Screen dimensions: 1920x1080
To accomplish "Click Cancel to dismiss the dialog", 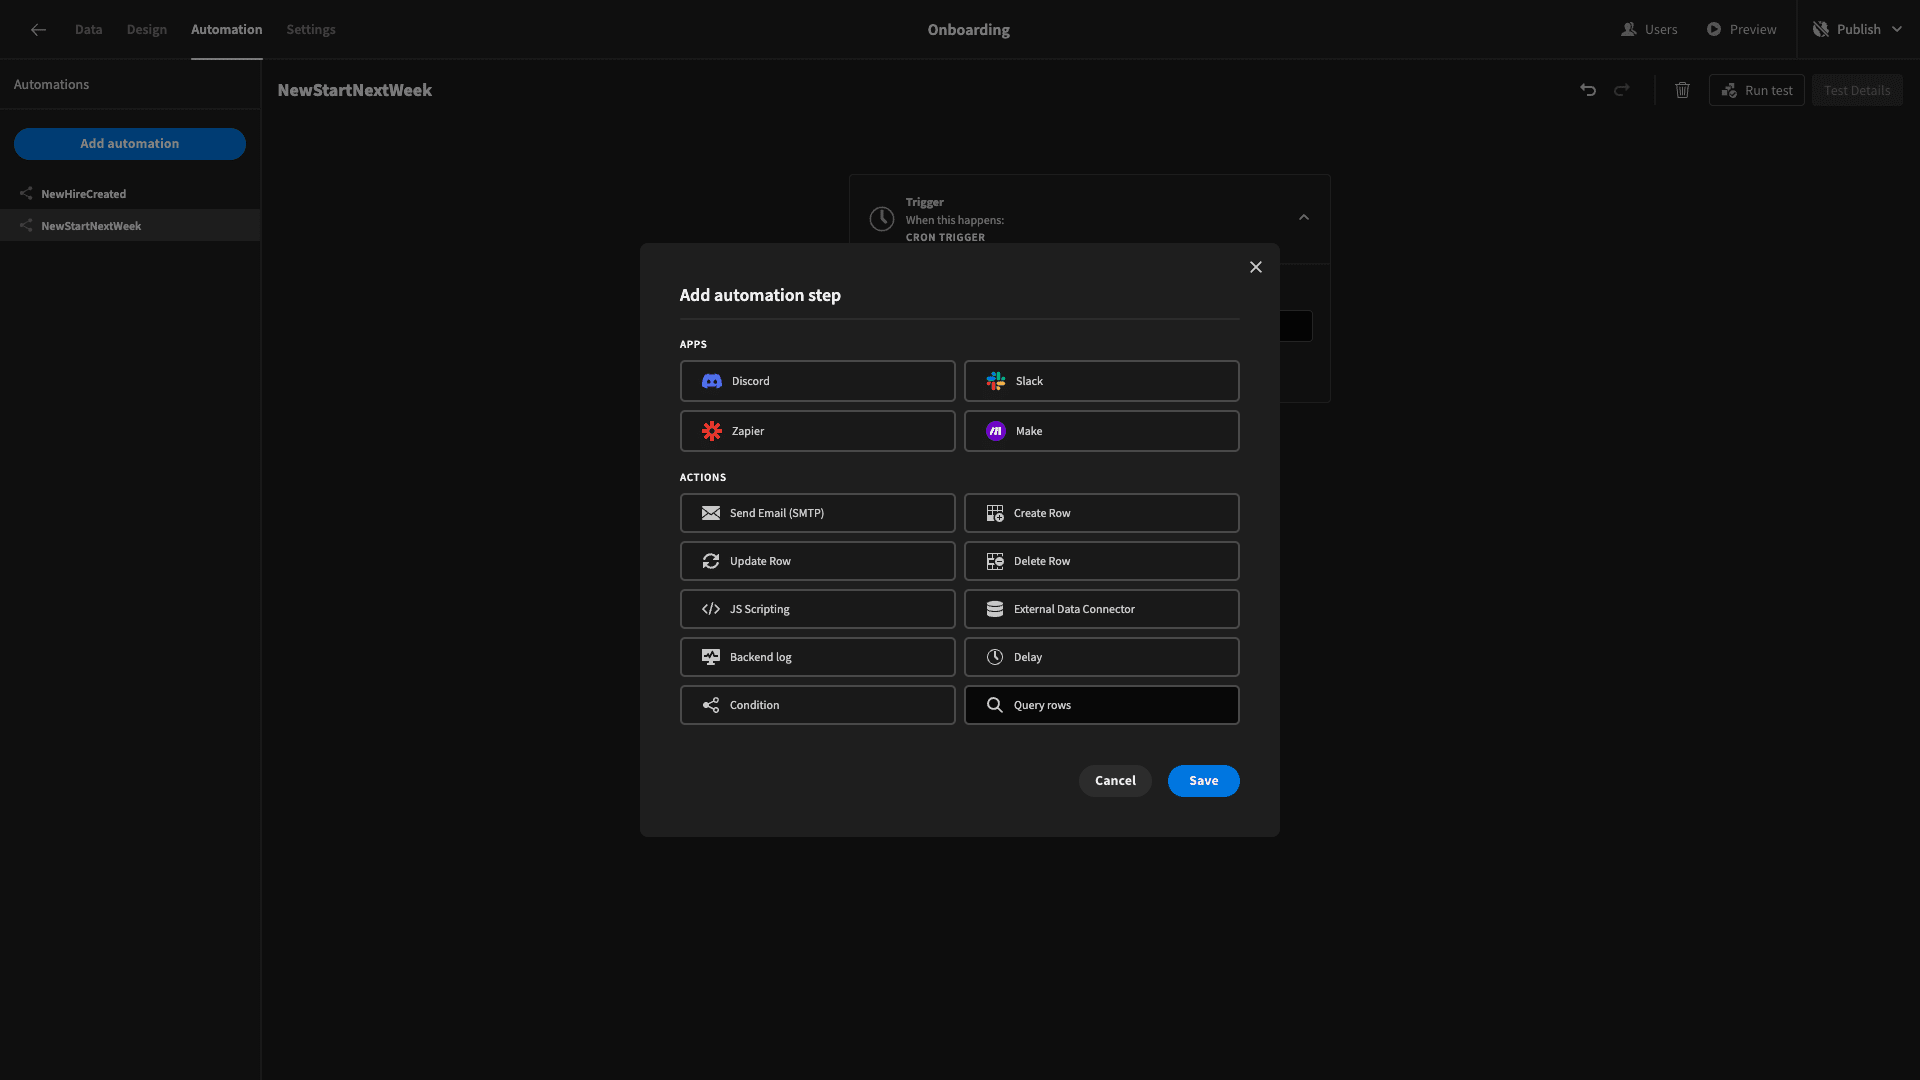I will pyautogui.click(x=1114, y=779).
